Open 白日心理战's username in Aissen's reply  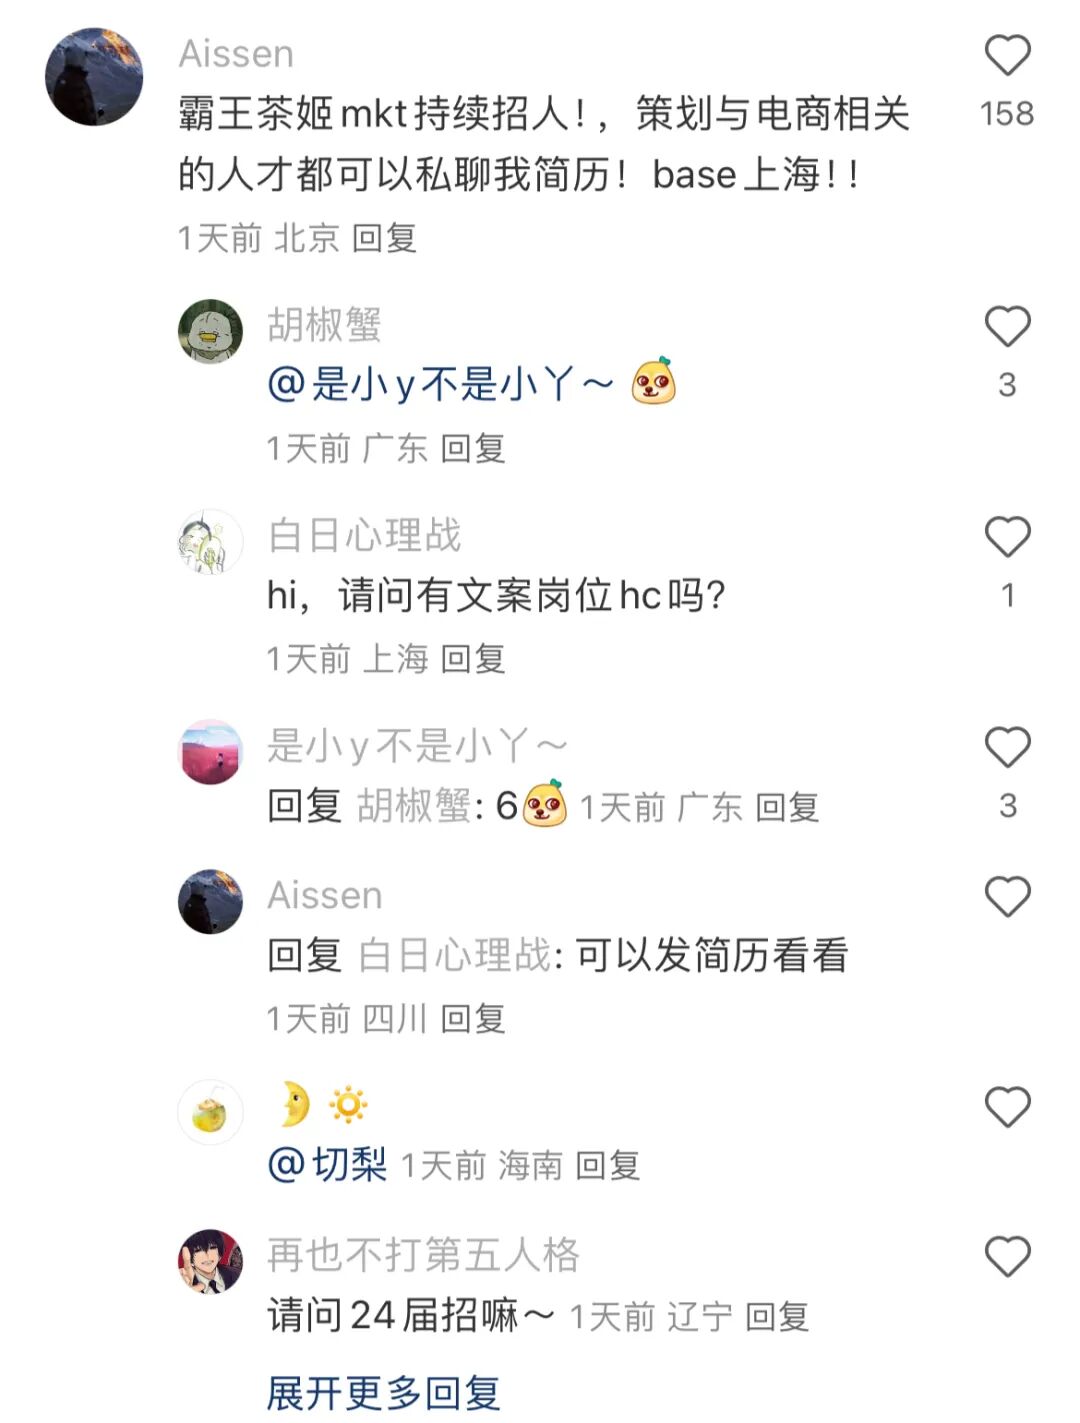pyautogui.click(x=454, y=955)
